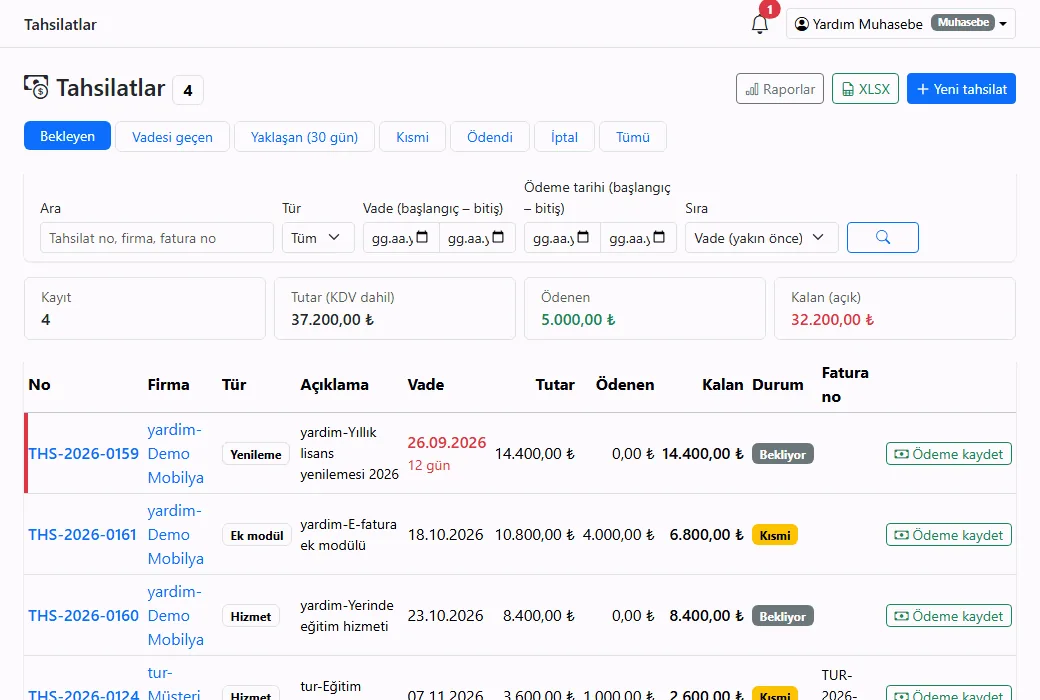The image size is (1040, 700).
Task: Open the Yardım Muhasebe user menu
Action: (x=901, y=24)
